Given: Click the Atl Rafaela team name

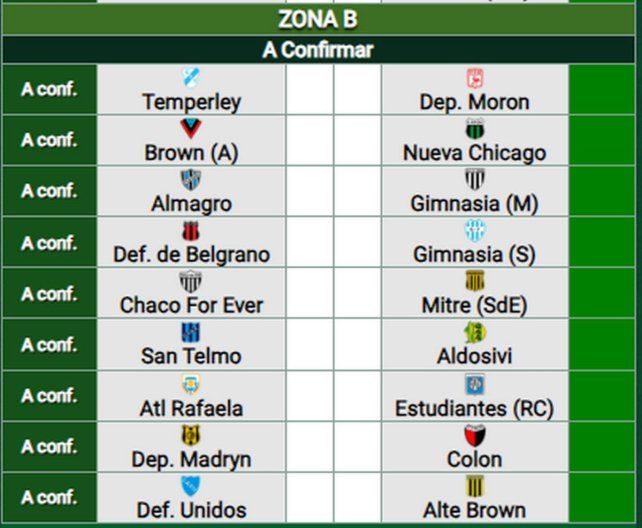Looking at the screenshot, I should 191,408.
